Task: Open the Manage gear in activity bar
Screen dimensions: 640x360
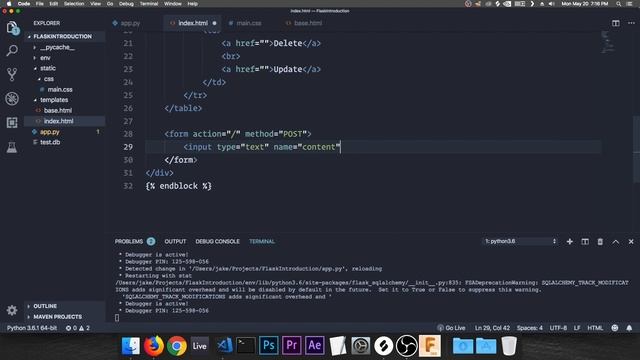Action: (x=12, y=310)
